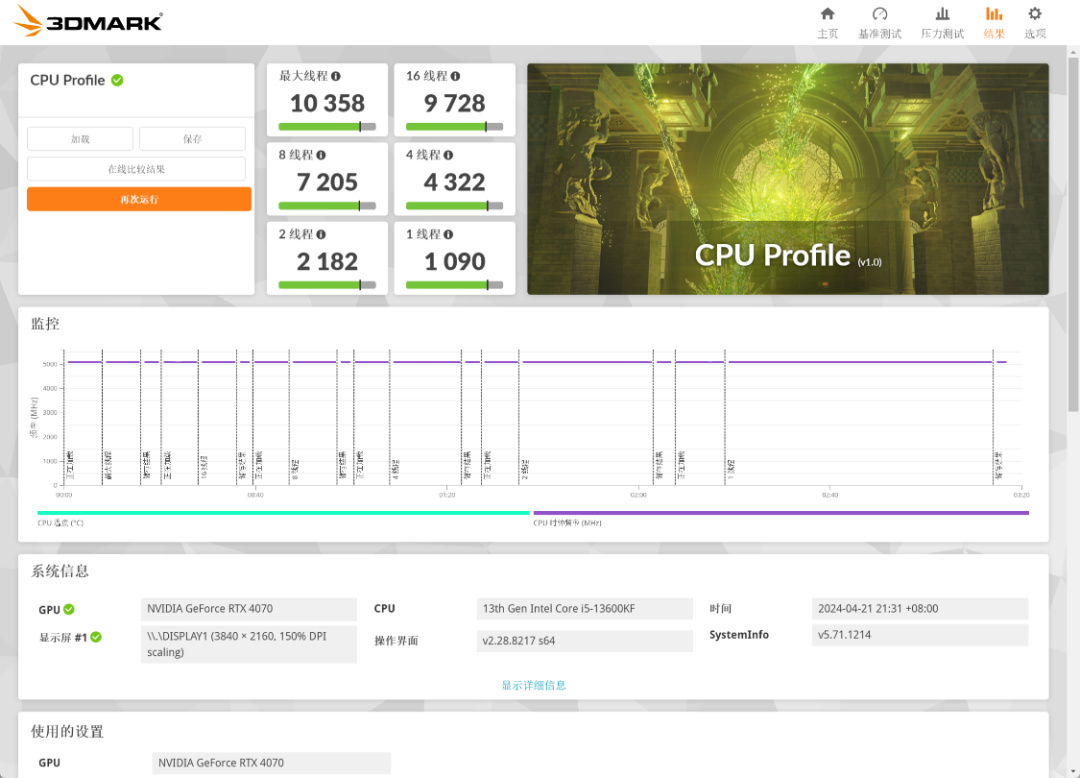Click the DISPLAY1 3840 × 2160 field
The width and height of the screenshot is (1080, 778).
pyautogui.click(x=249, y=644)
